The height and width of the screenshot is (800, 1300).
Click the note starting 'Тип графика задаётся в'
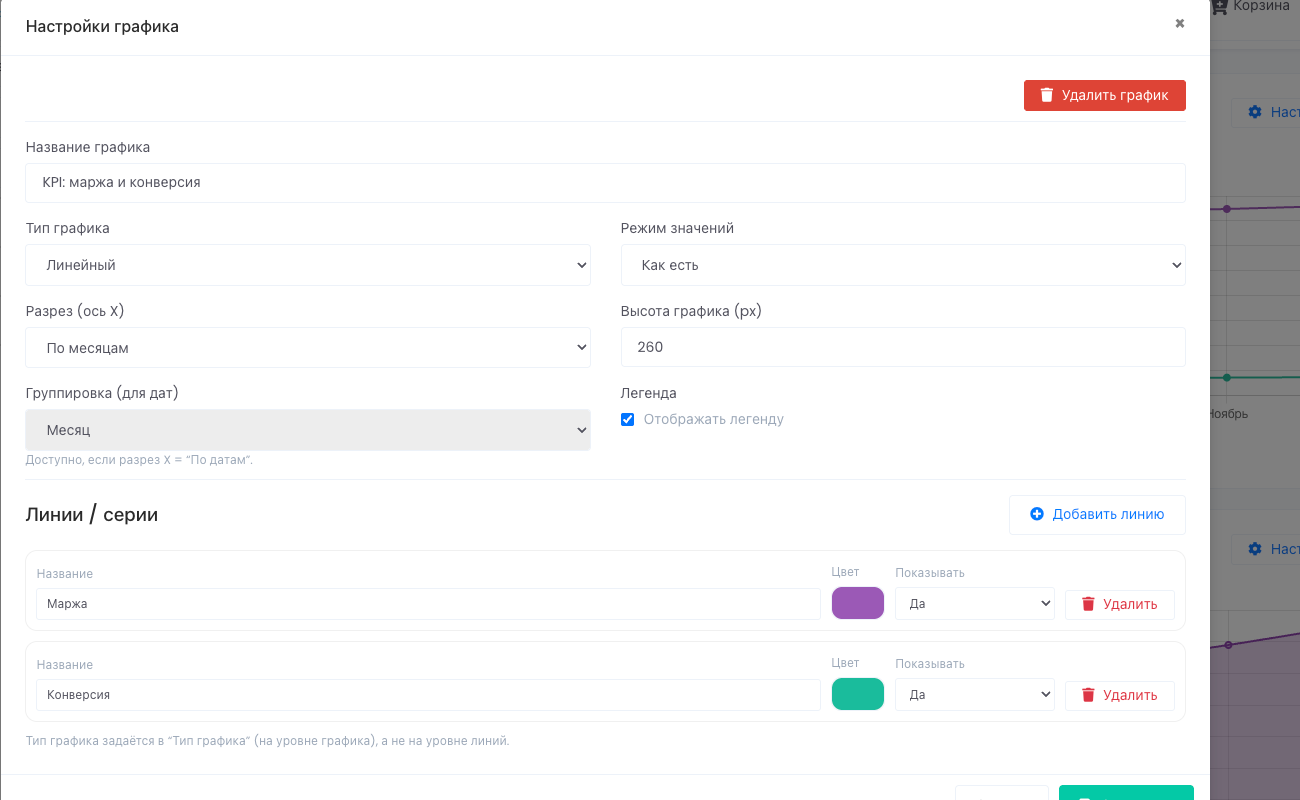pyautogui.click(x=267, y=741)
